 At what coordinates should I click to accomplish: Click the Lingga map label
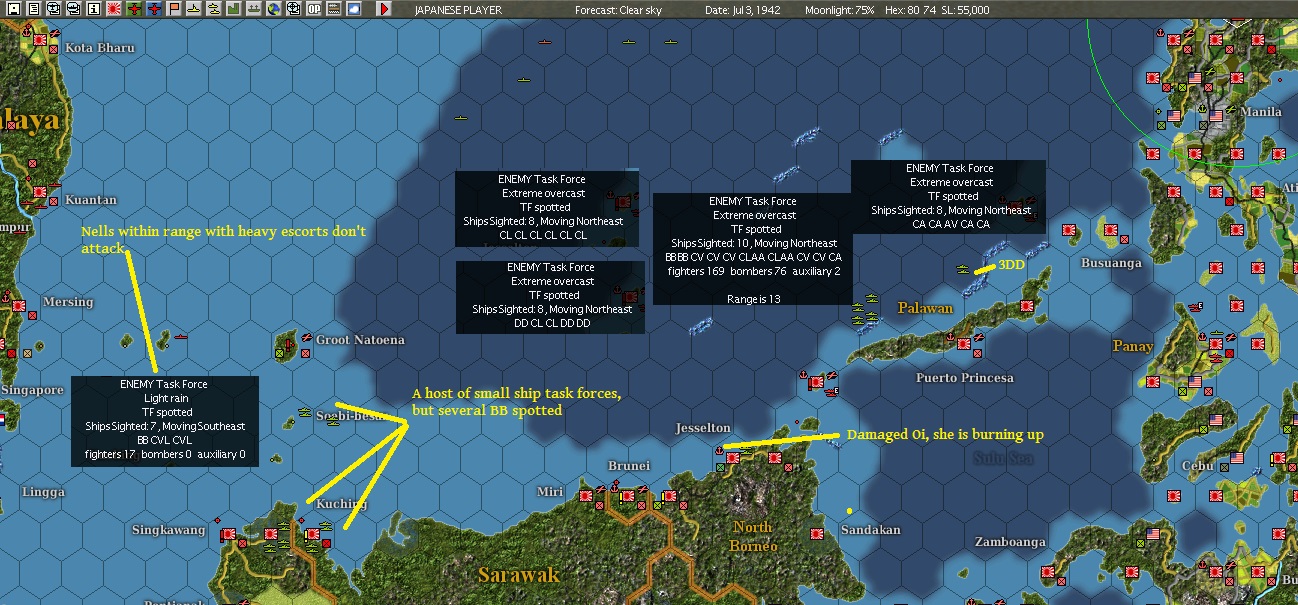(x=43, y=493)
